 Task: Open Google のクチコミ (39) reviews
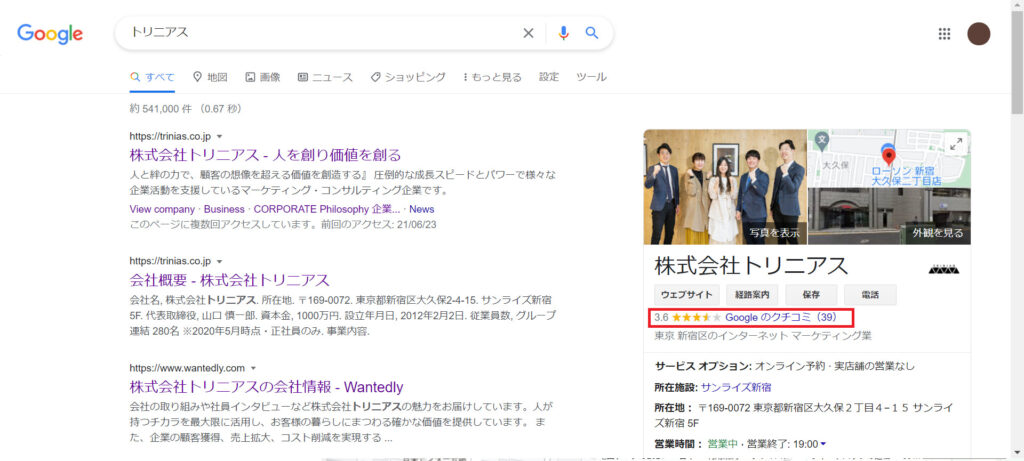(780, 318)
